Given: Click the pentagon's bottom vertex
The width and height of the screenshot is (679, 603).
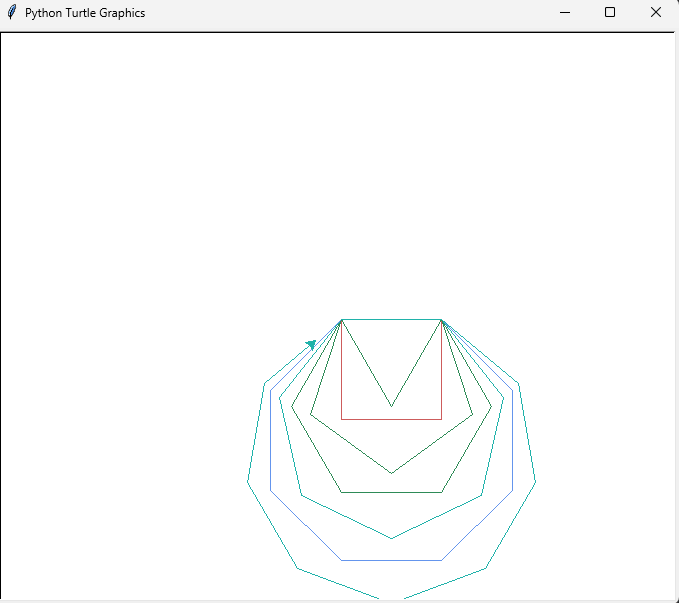Looking at the screenshot, I should click(391, 473).
